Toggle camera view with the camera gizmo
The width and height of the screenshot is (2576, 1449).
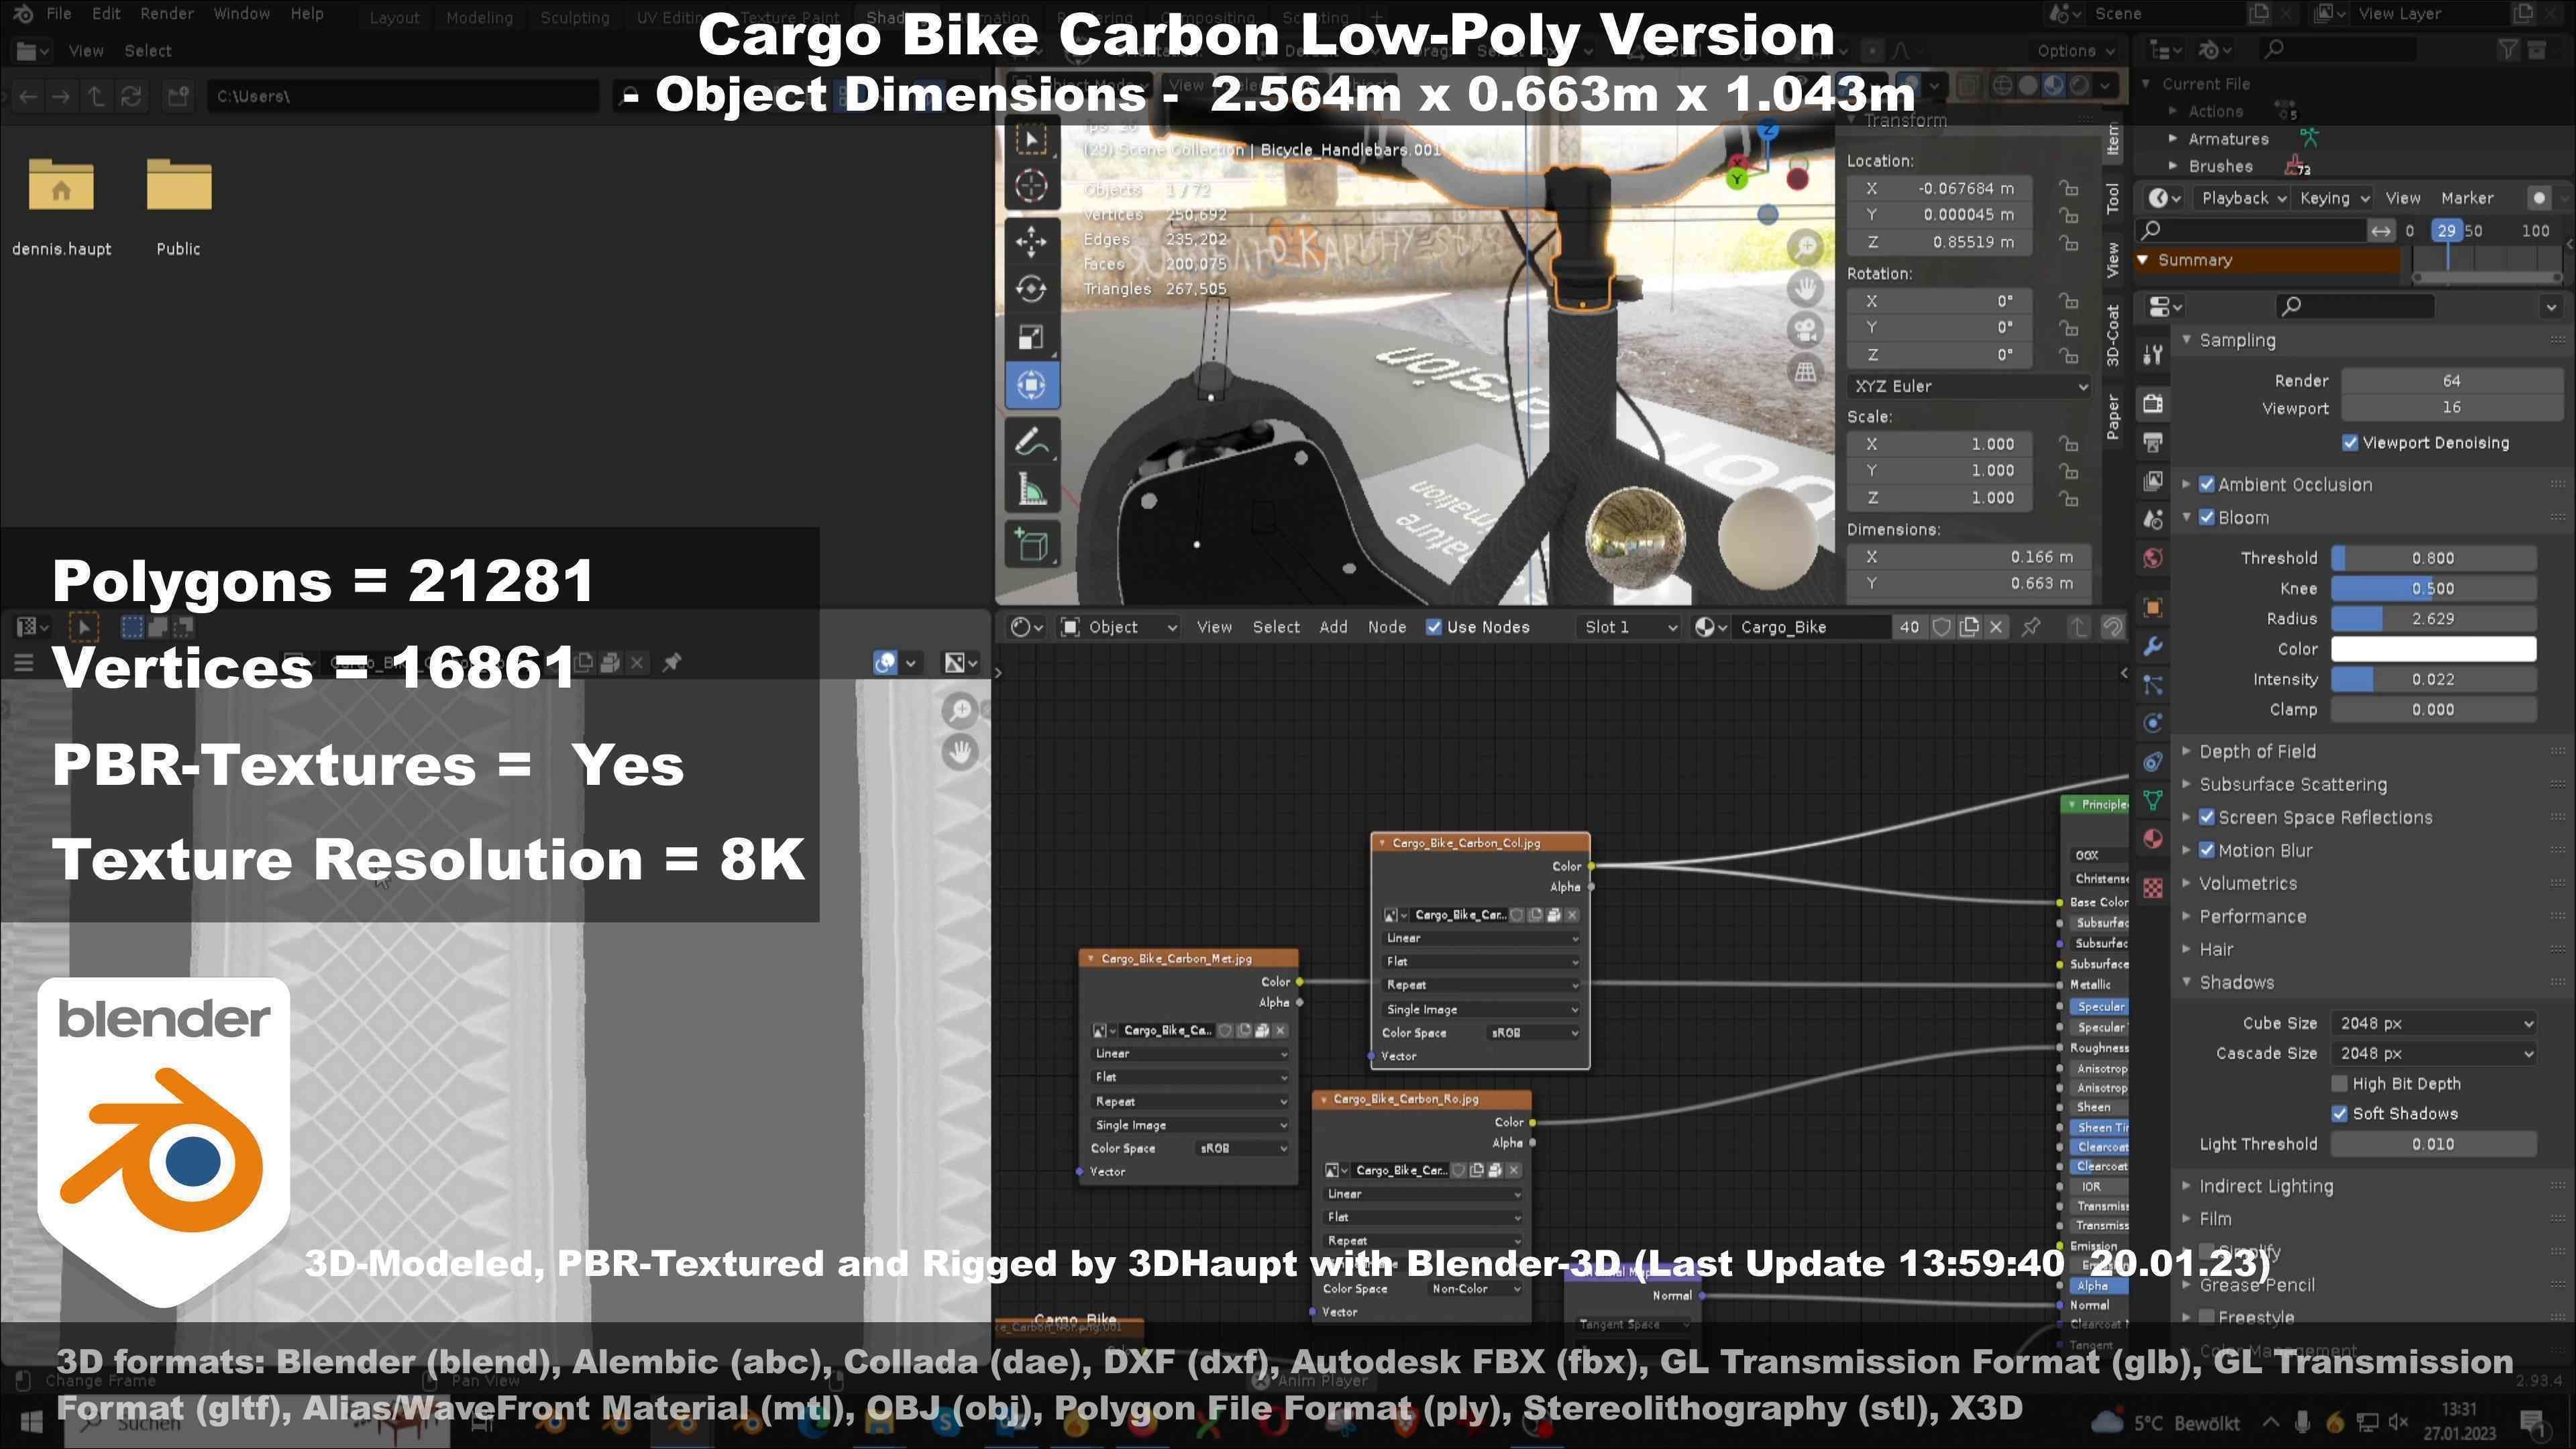click(1805, 330)
